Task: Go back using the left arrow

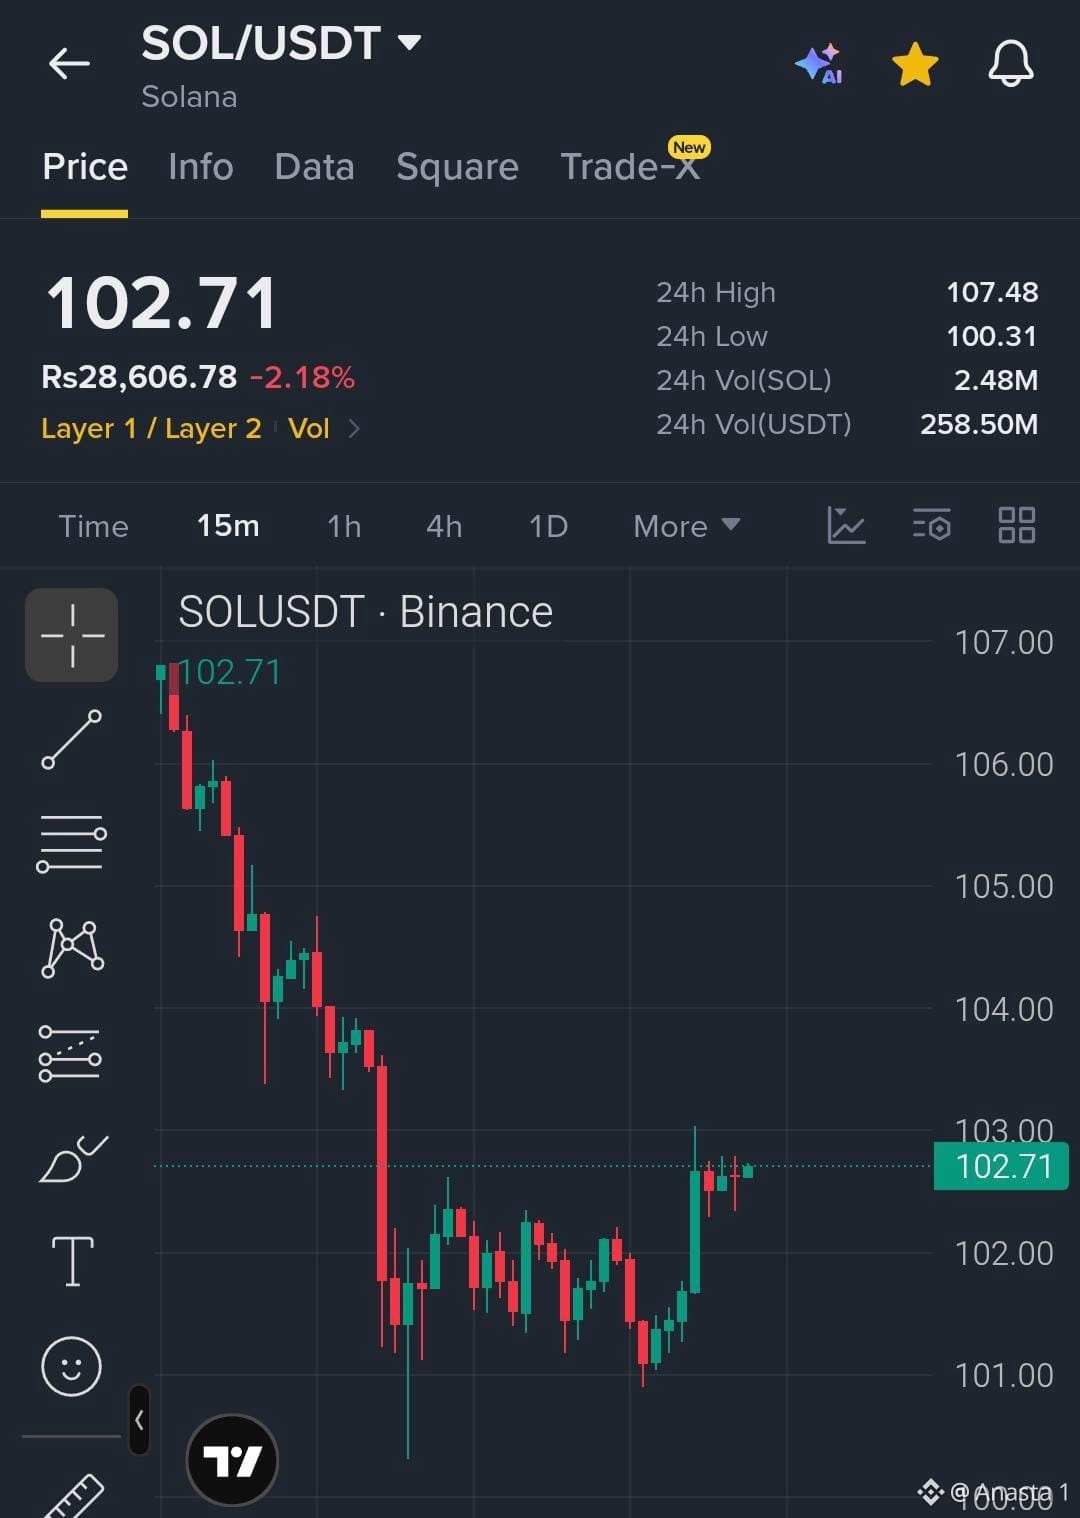Action: click(x=69, y=64)
